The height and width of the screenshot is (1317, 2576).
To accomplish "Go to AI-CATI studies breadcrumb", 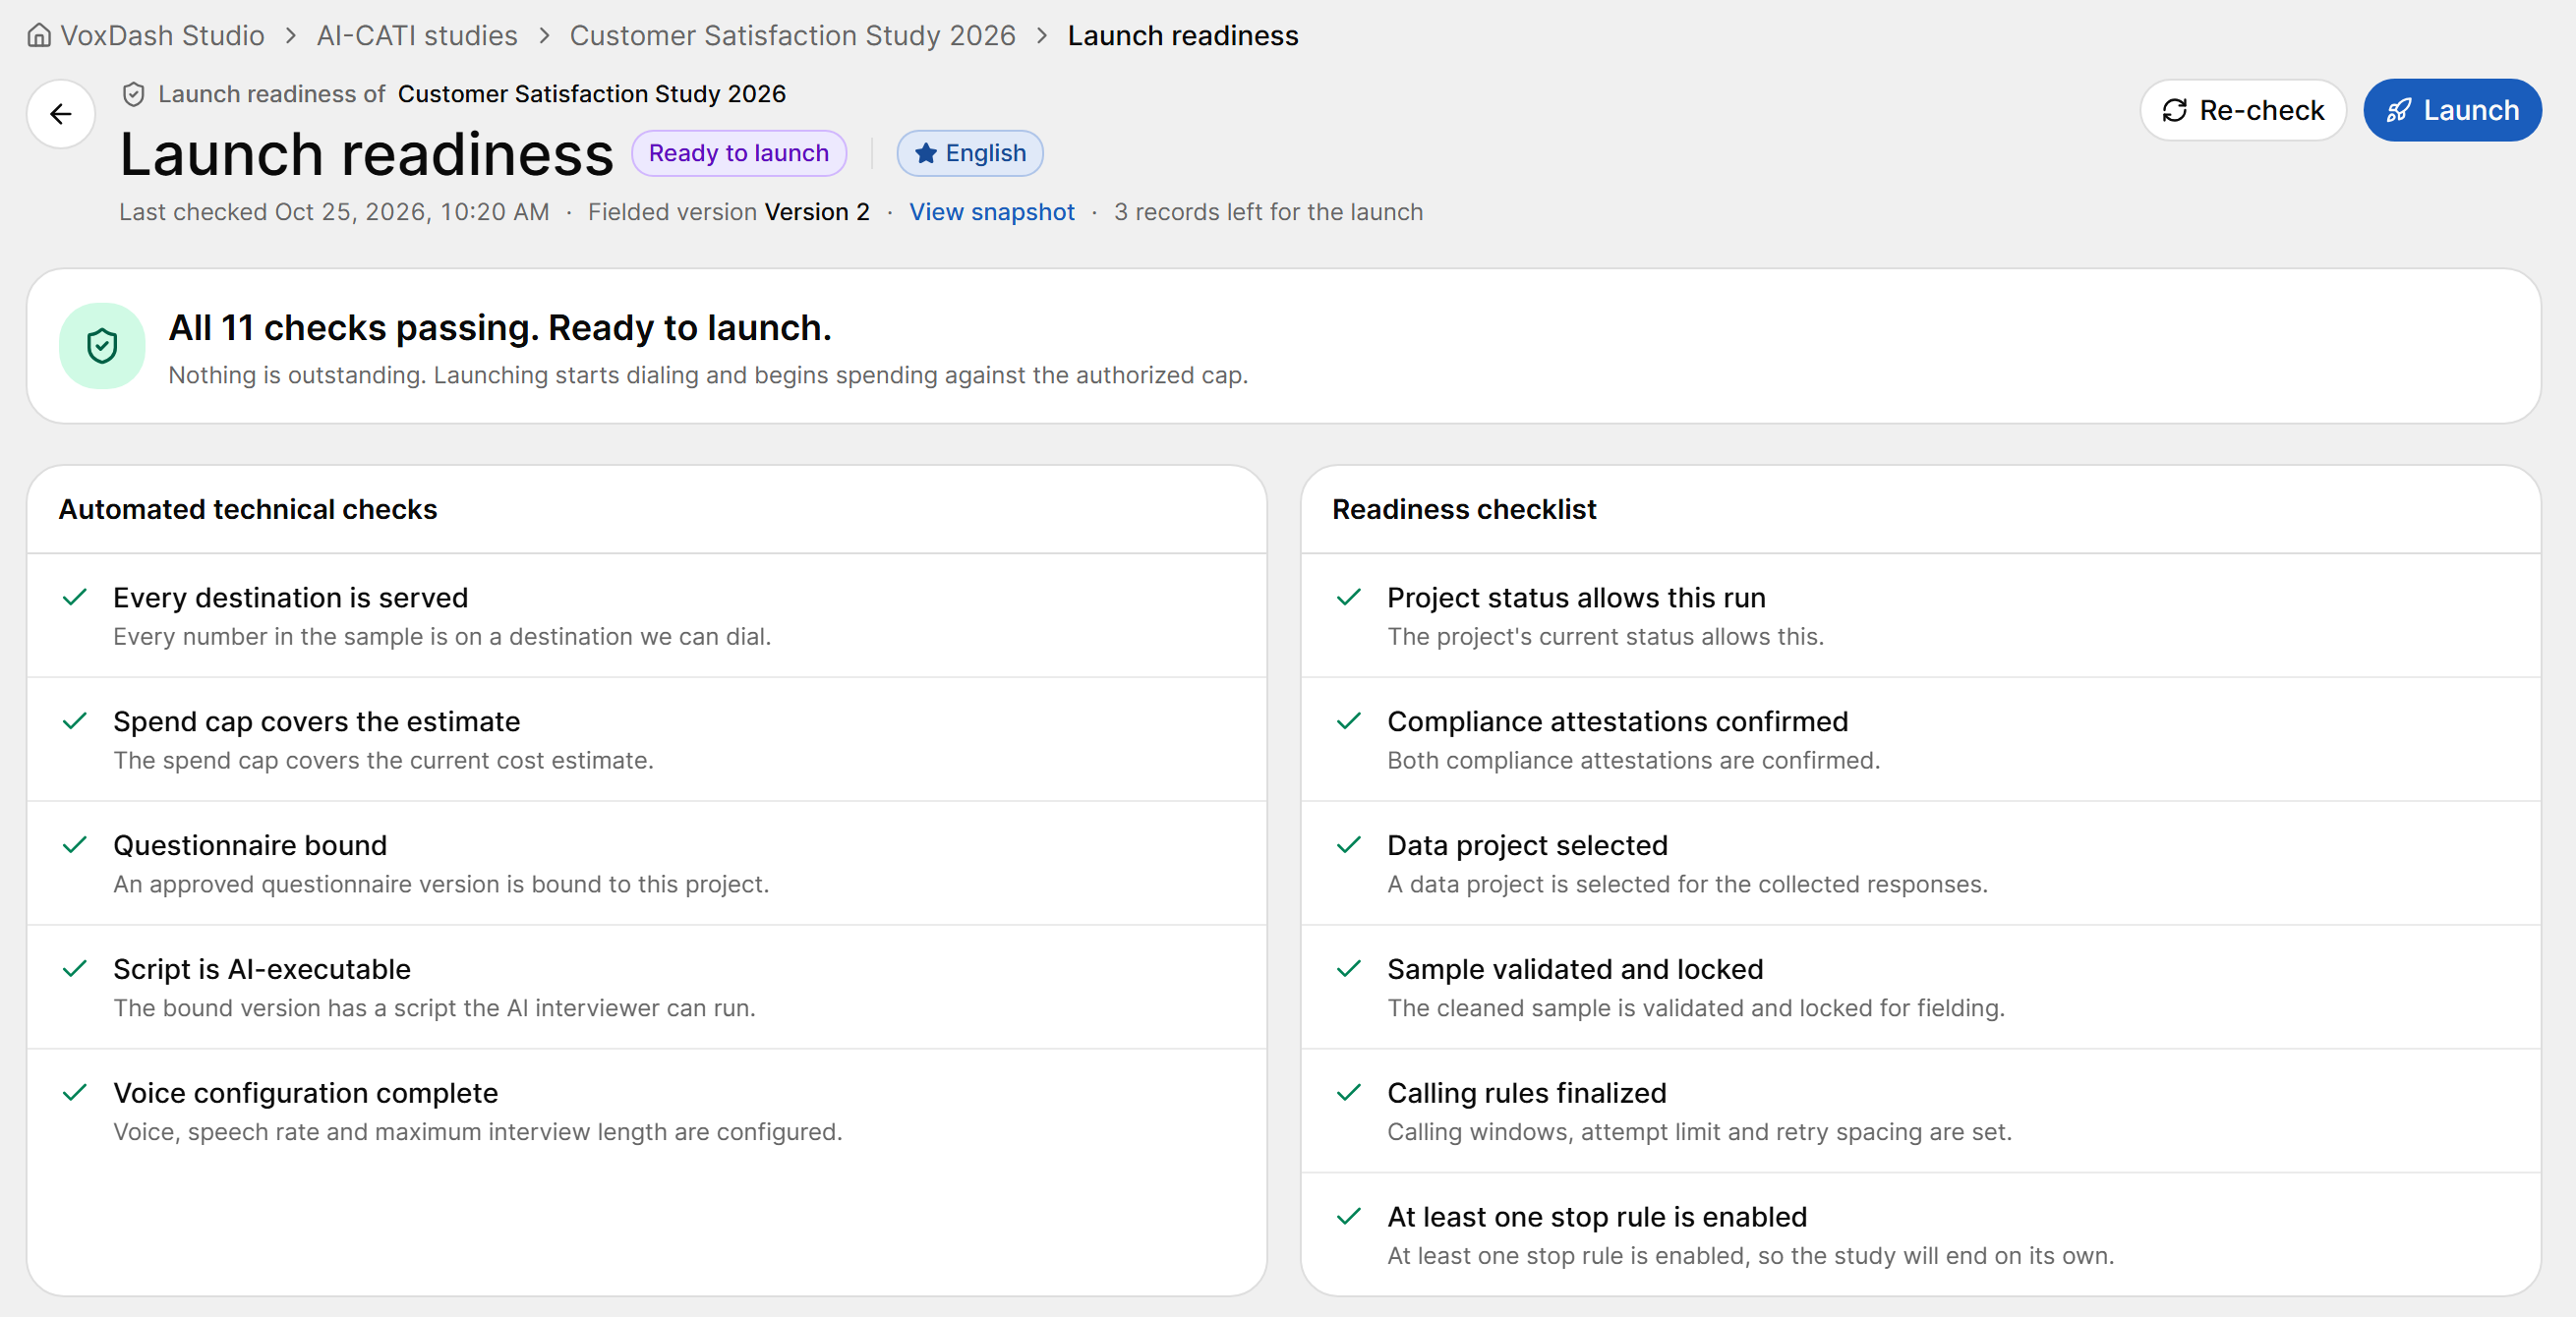I will coord(417,36).
